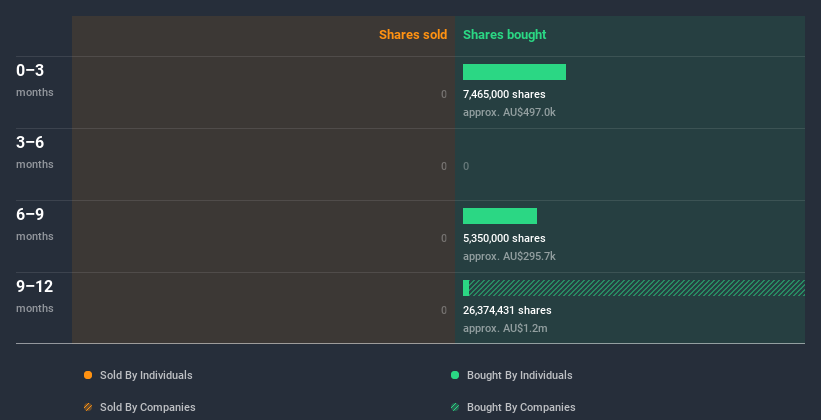Click the '5,350,000 shares' value

[x=504, y=238]
